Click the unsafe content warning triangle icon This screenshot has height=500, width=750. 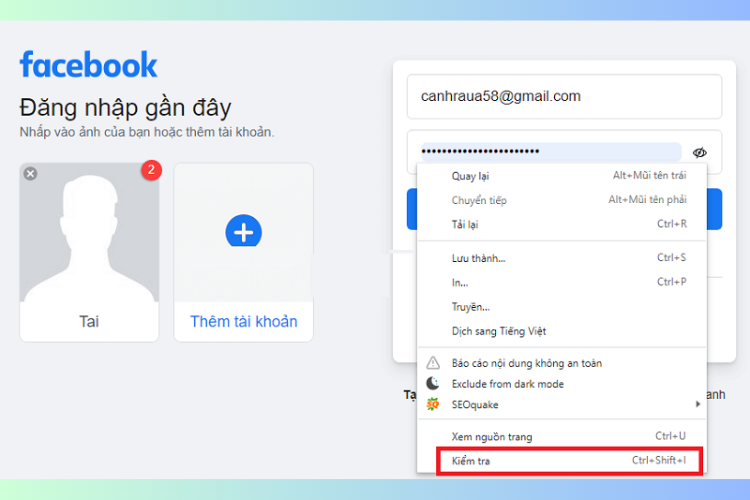[433, 363]
